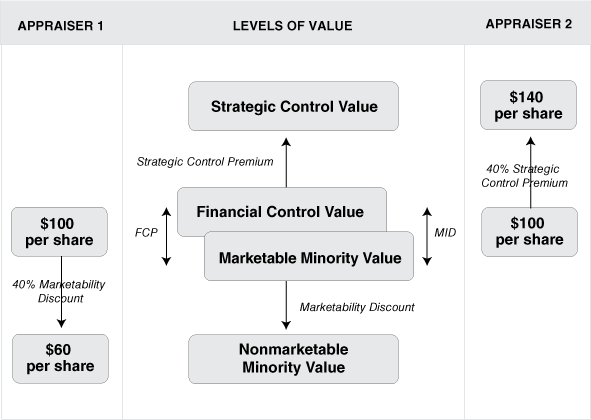Click the Strategic Control Value box

click(x=293, y=106)
